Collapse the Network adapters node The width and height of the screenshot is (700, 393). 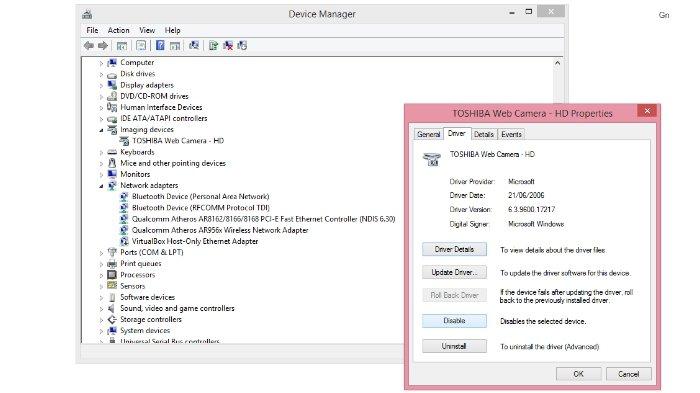[101, 186]
